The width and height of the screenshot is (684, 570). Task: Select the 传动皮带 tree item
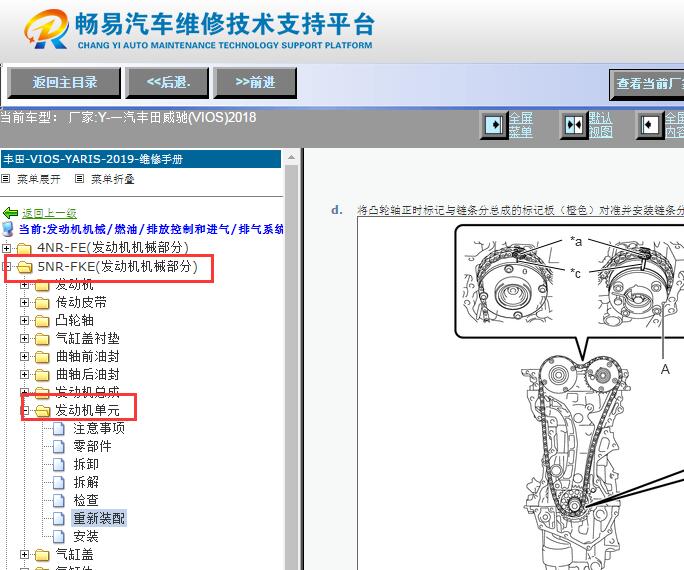point(81,302)
